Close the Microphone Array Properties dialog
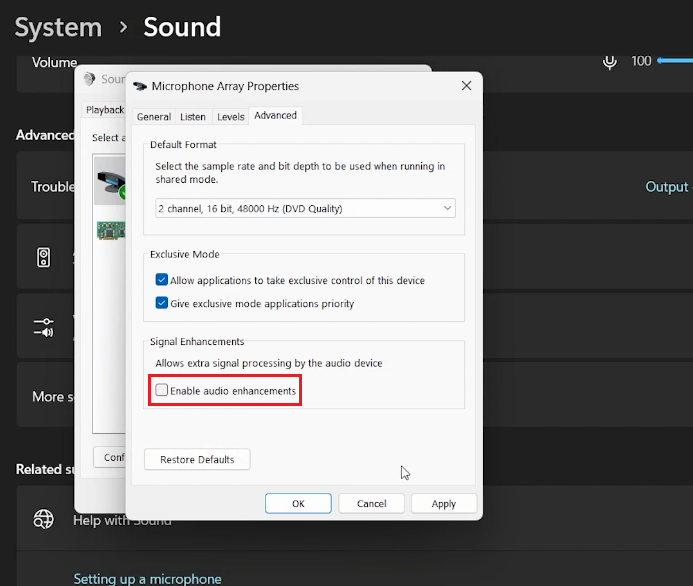This screenshot has height=586, width=693. point(466,87)
